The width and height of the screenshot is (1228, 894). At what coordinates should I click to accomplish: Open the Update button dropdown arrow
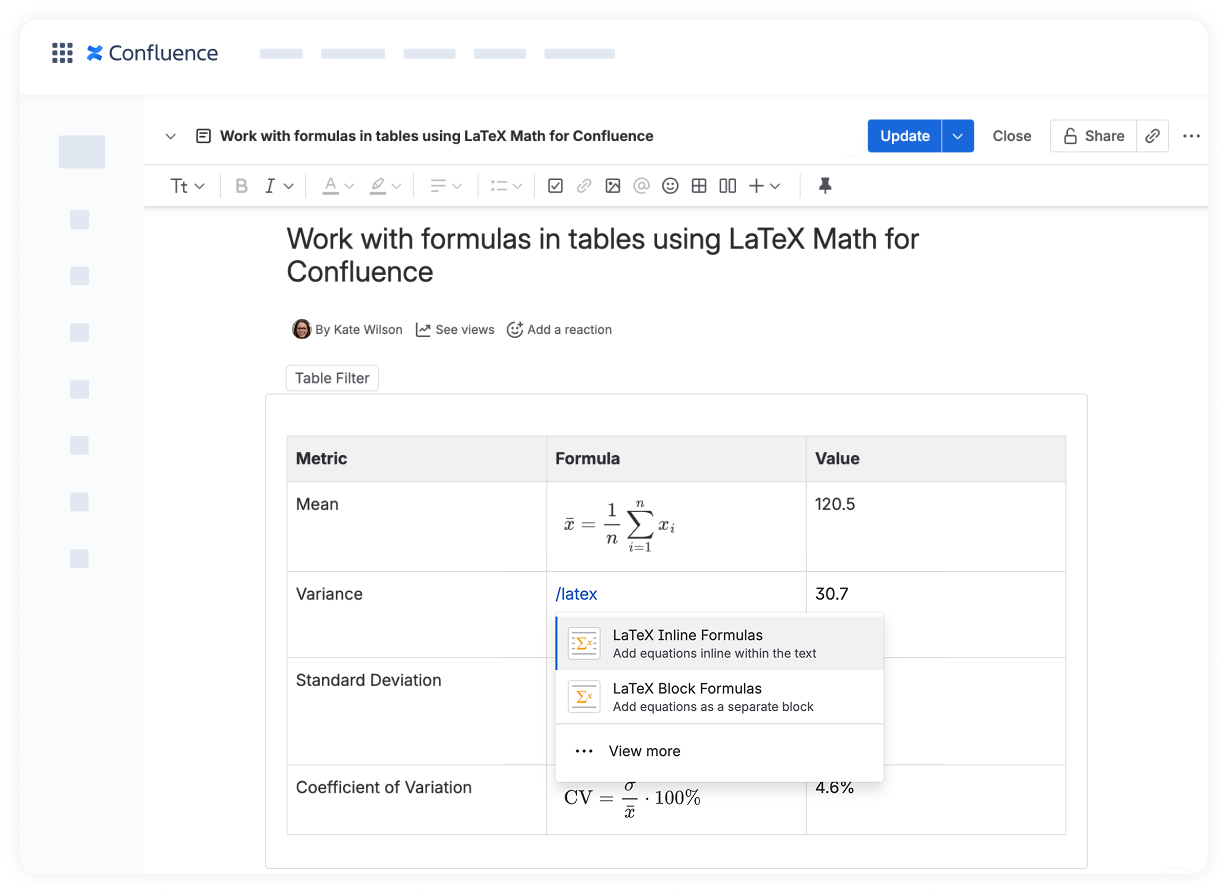pos(957,136)
